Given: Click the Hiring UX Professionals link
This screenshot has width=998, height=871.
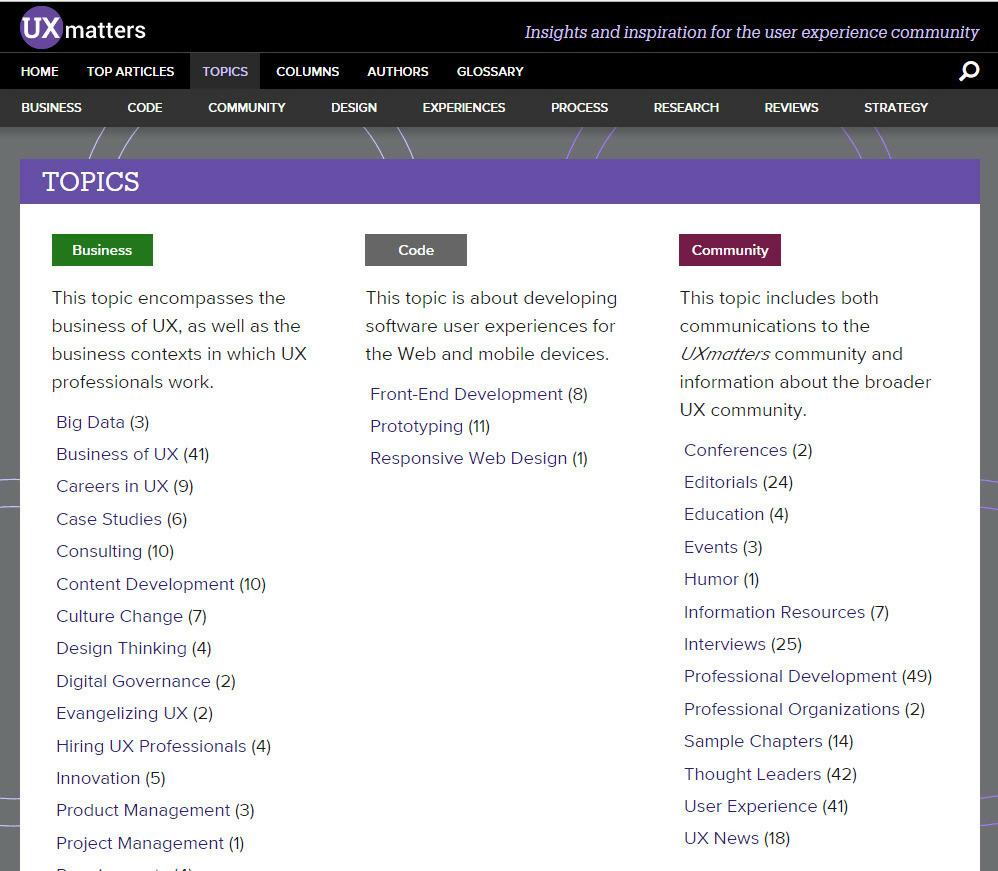Looking at the screenshot, I should click(x=151, y=746).
